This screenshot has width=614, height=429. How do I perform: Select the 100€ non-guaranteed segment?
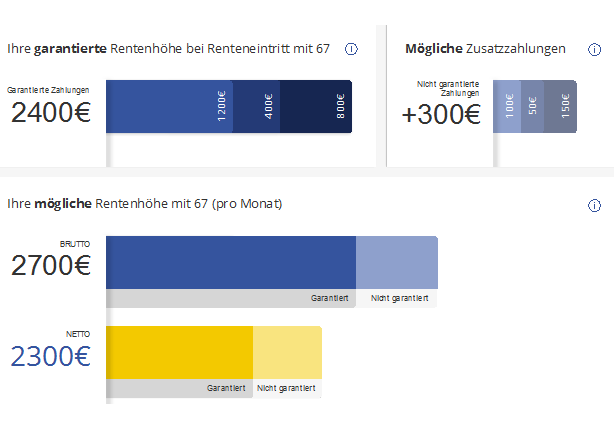[507, 106]
